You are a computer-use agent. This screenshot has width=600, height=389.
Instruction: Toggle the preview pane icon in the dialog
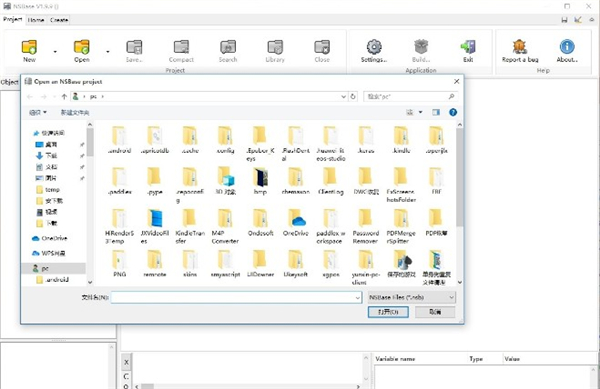pyautogui.click(x=436, y=112)
